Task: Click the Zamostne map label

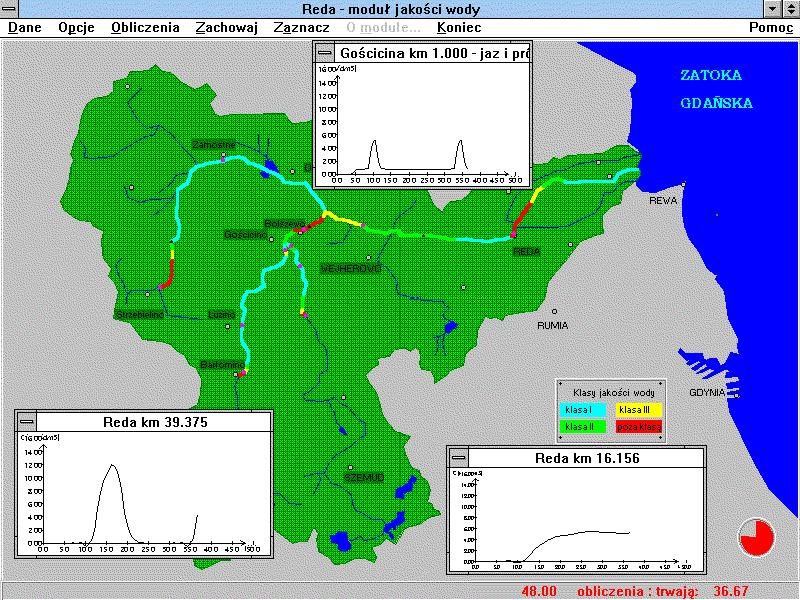Action: pos(214,144)
